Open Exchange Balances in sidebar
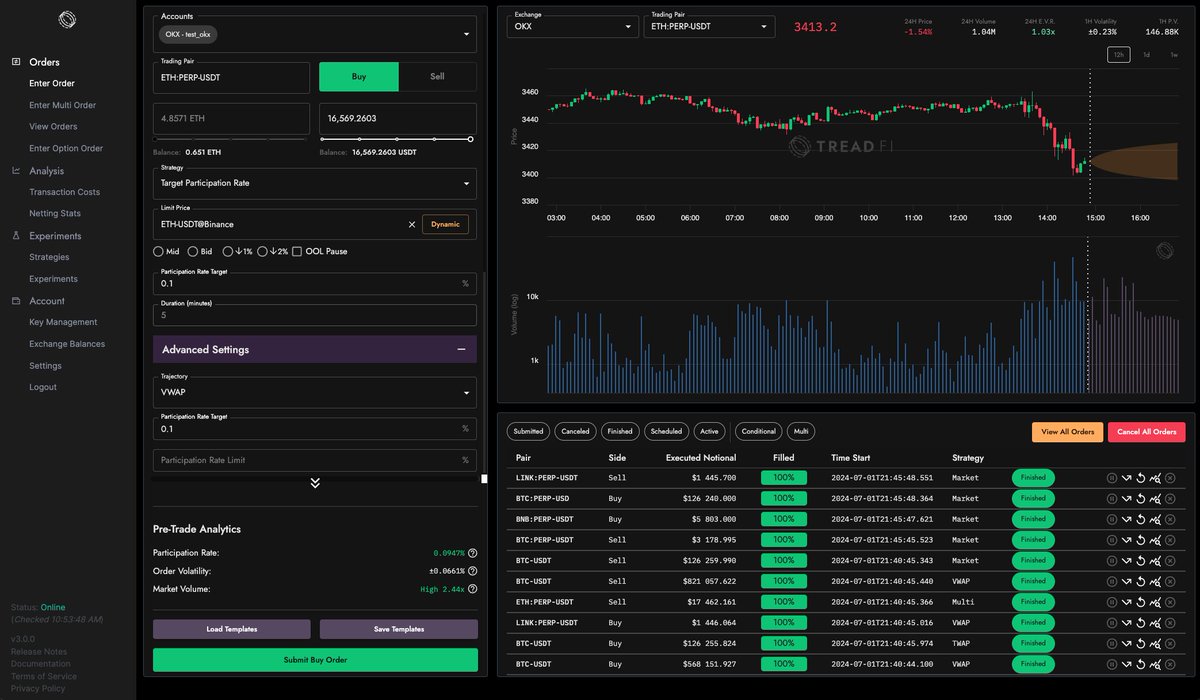1200x700 pixels. pos(67,344)
